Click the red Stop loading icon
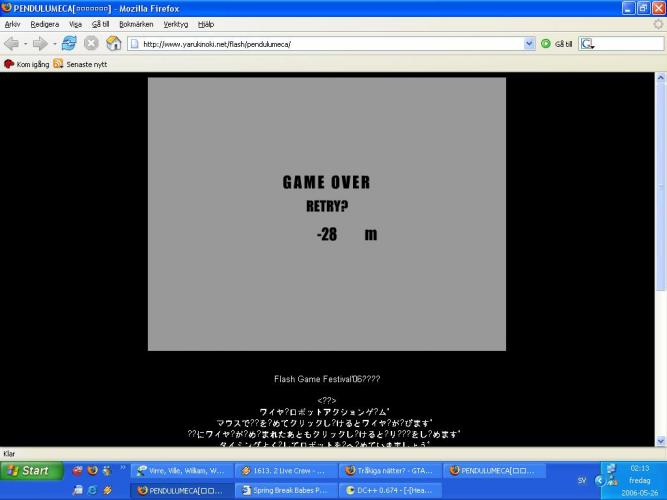This screenshot has width=667, height=500. pyautogui.click(x=92, y=44)
